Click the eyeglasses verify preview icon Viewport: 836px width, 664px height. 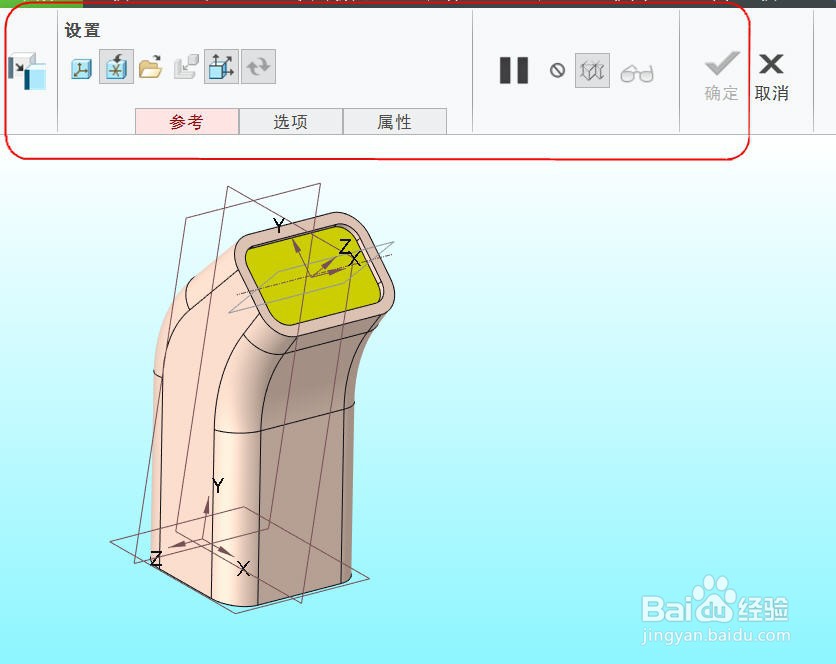click(637, 73)
